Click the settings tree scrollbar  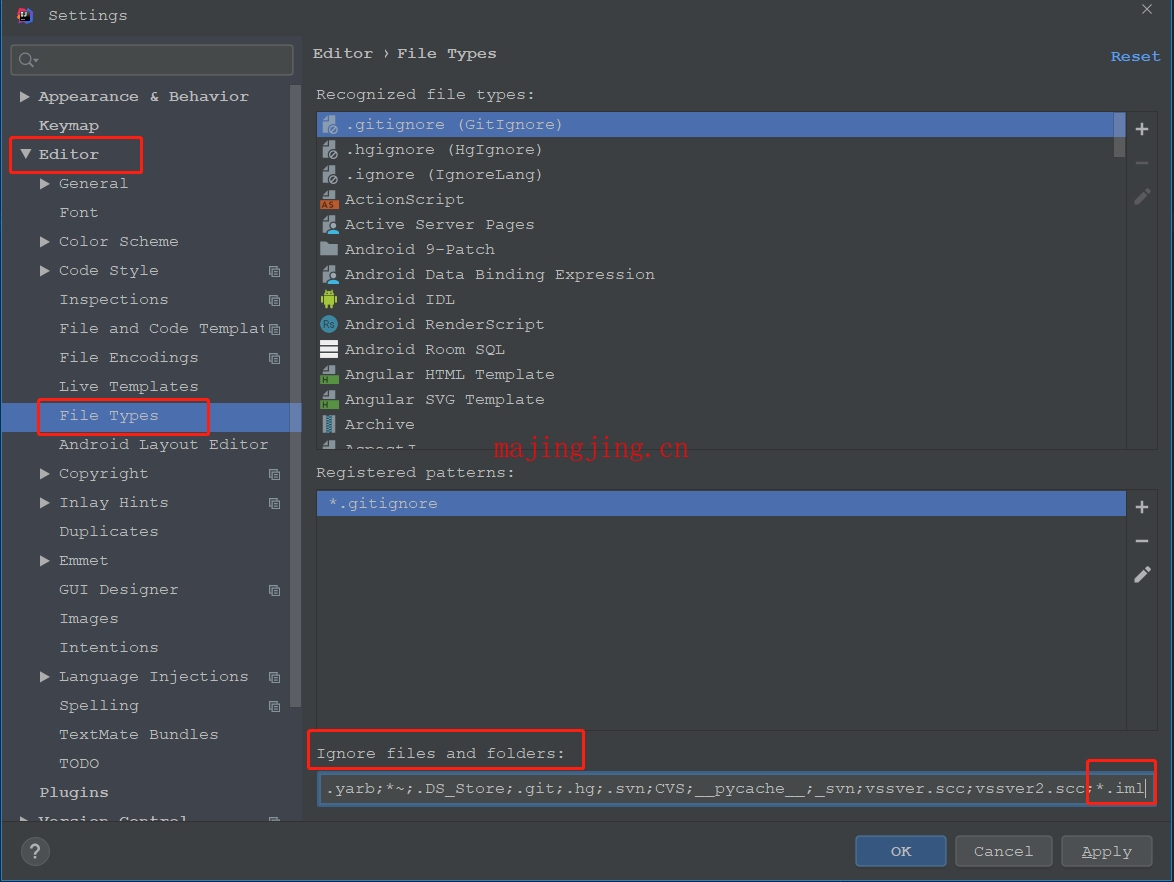(295, 395)
